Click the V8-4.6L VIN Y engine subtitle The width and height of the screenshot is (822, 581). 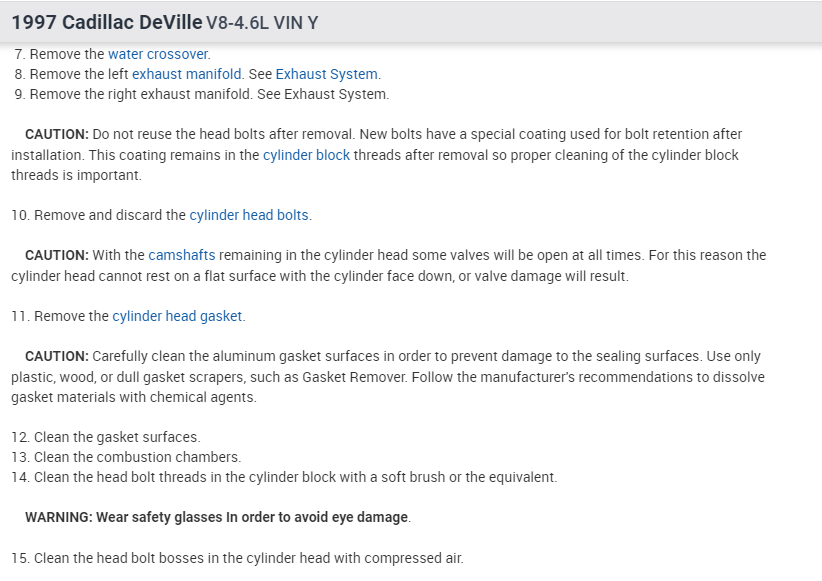click(263, 22)
